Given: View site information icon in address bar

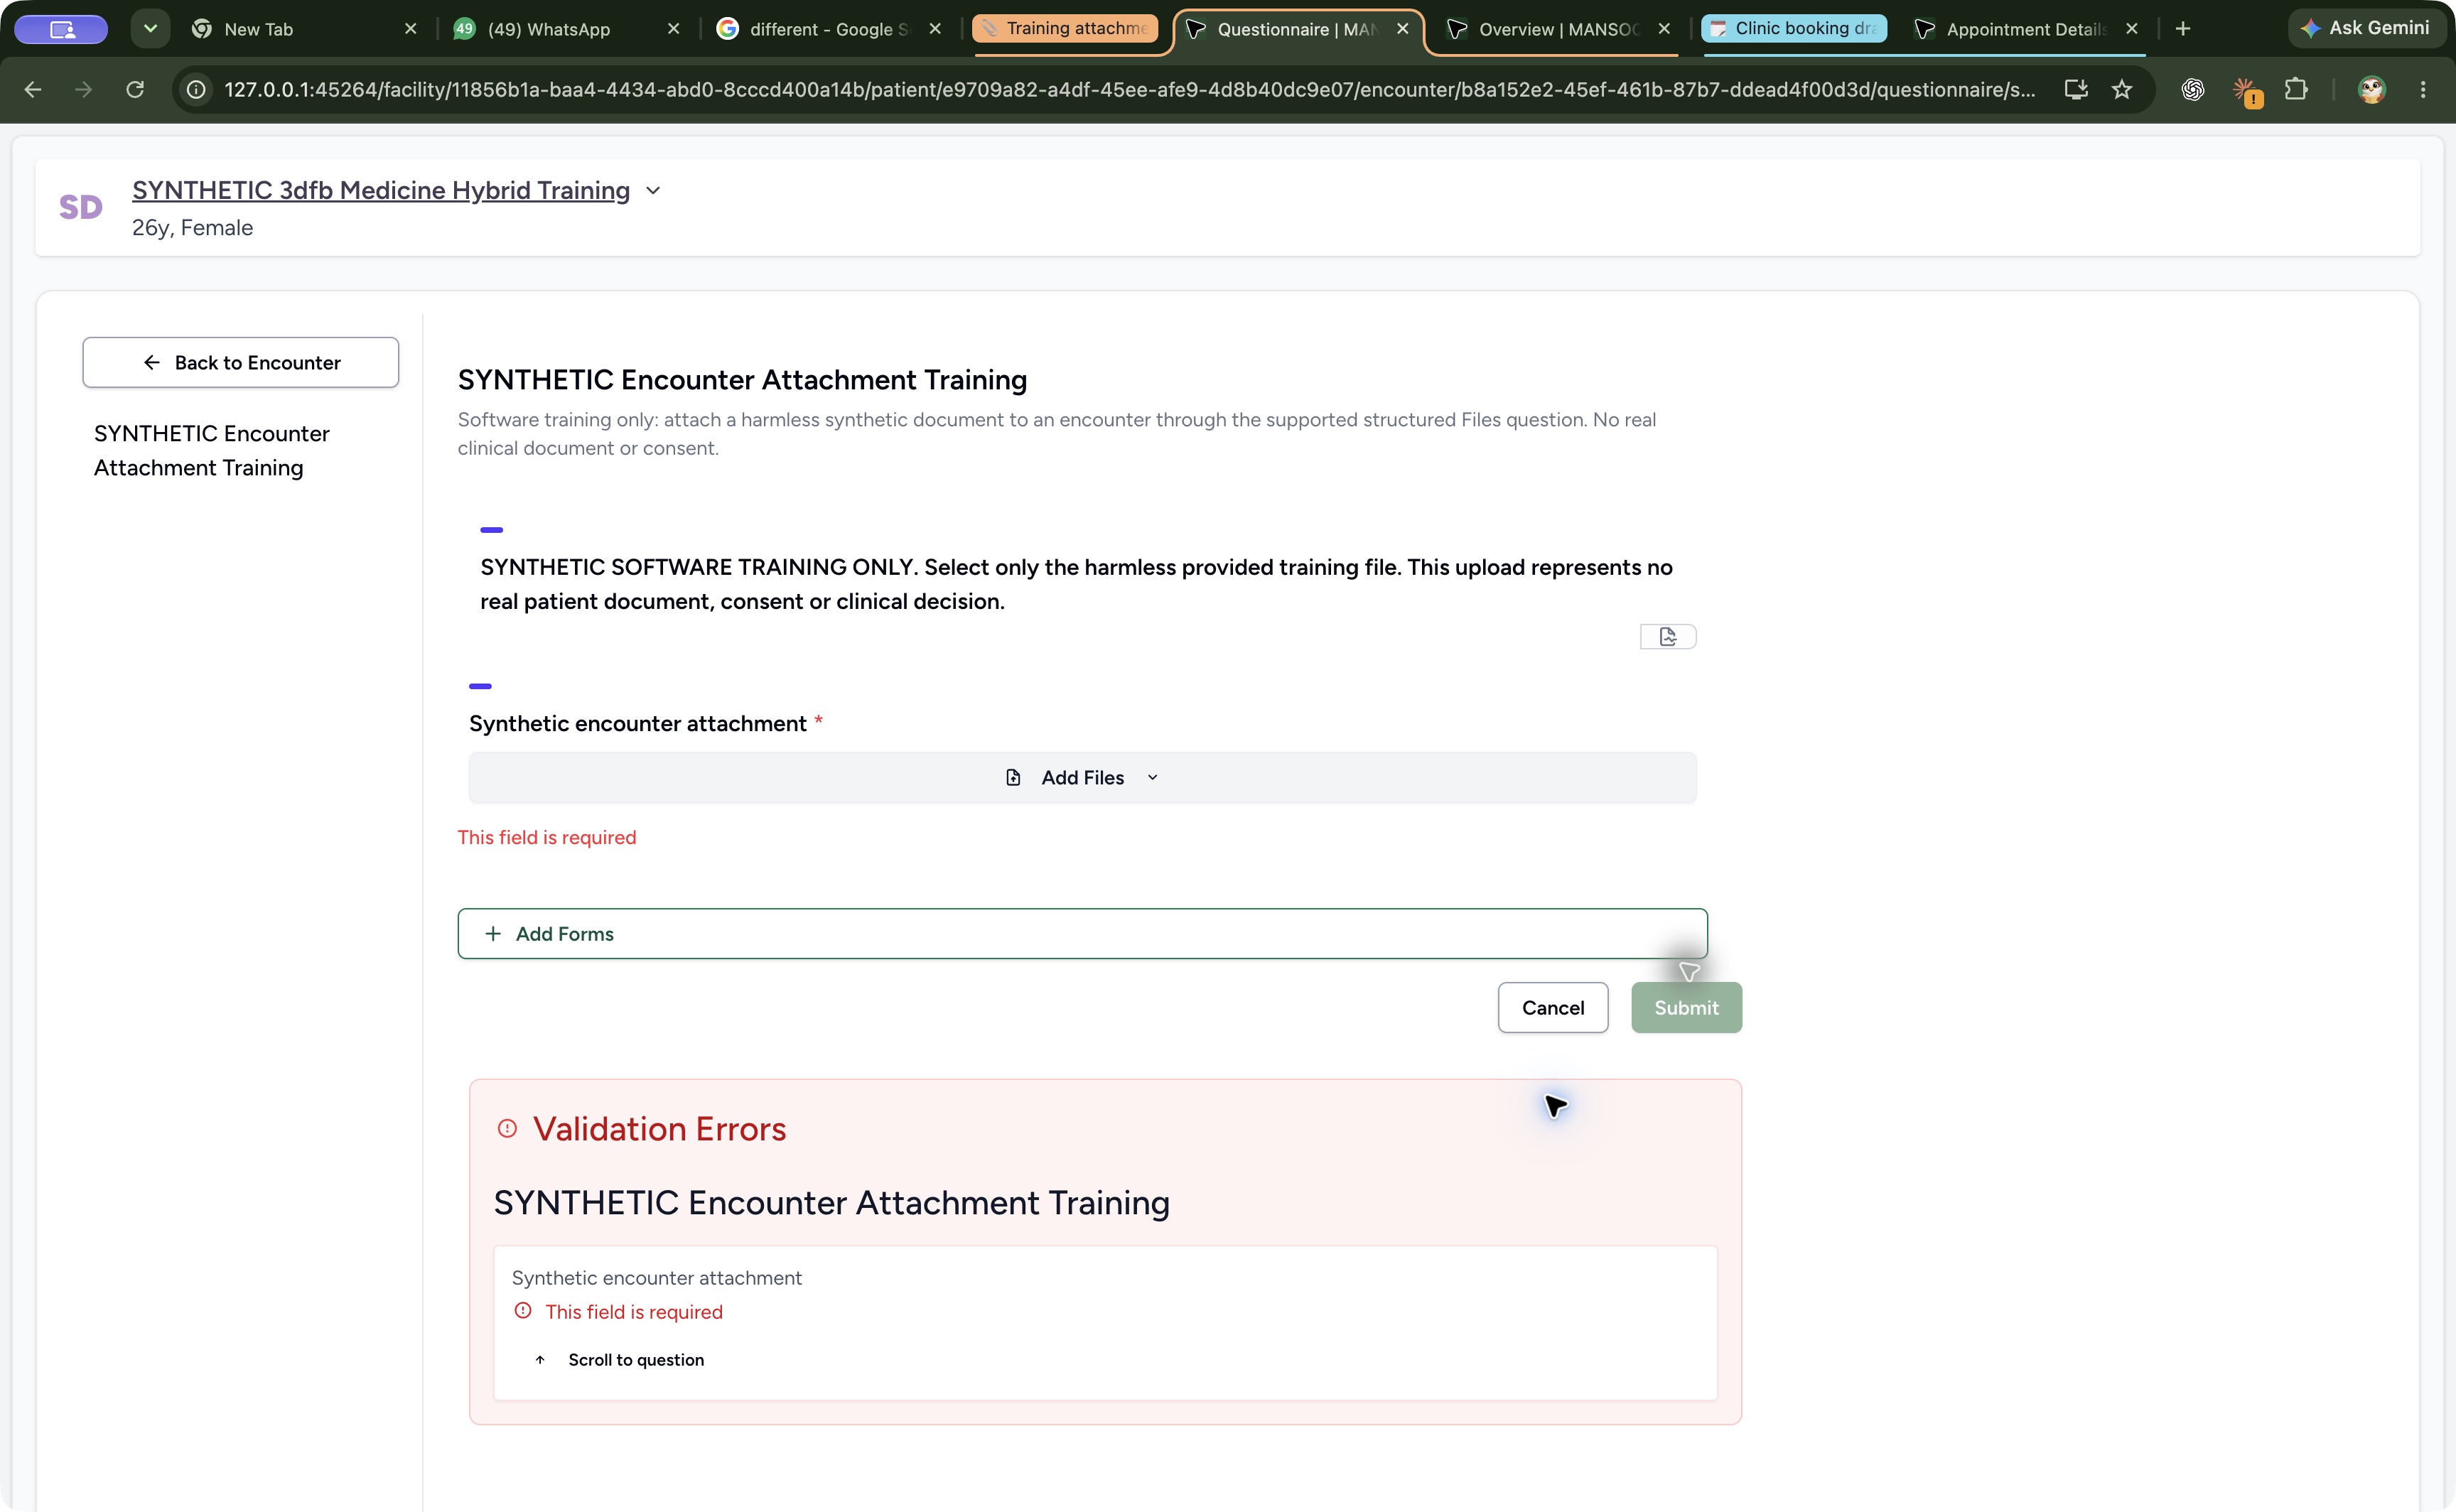Looking at the screenshot, I should 197,90.
